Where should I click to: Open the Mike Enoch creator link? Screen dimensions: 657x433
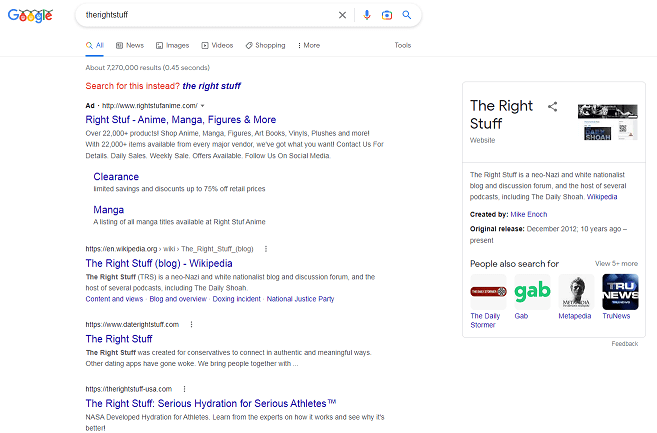(x=529, y=214)
